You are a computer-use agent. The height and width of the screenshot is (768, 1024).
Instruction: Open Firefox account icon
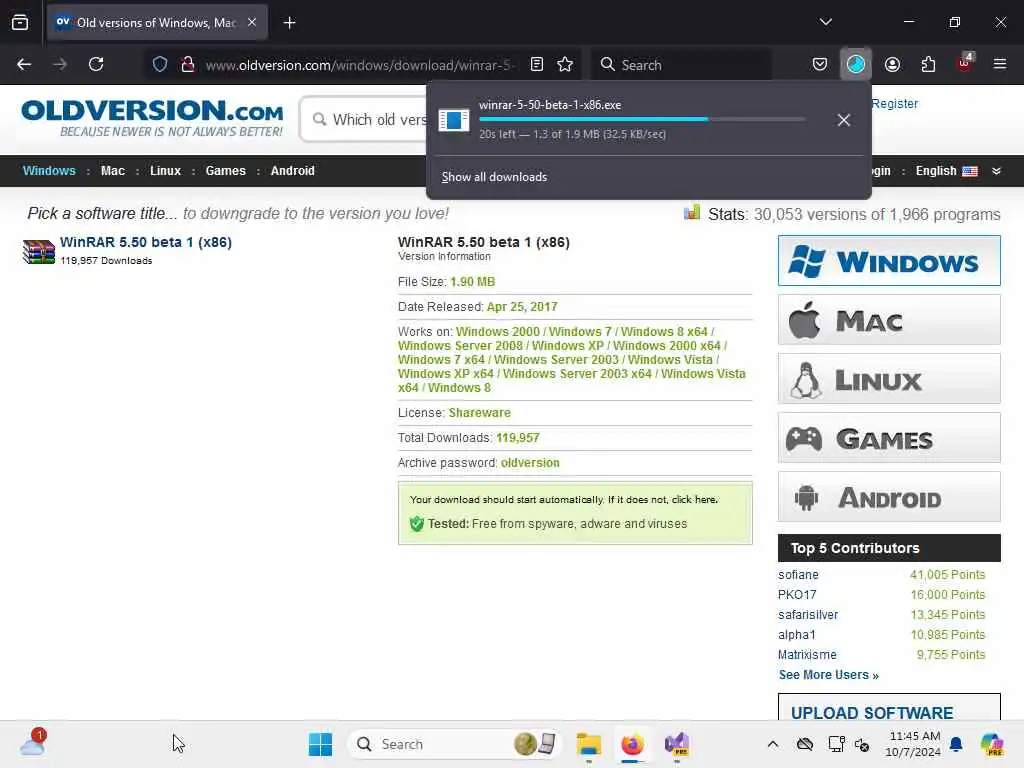click(x=892, y=64)
